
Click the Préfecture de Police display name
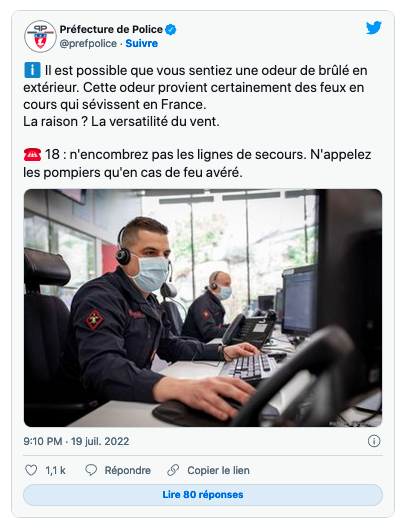pyautogui.click(x=111, y=29)
